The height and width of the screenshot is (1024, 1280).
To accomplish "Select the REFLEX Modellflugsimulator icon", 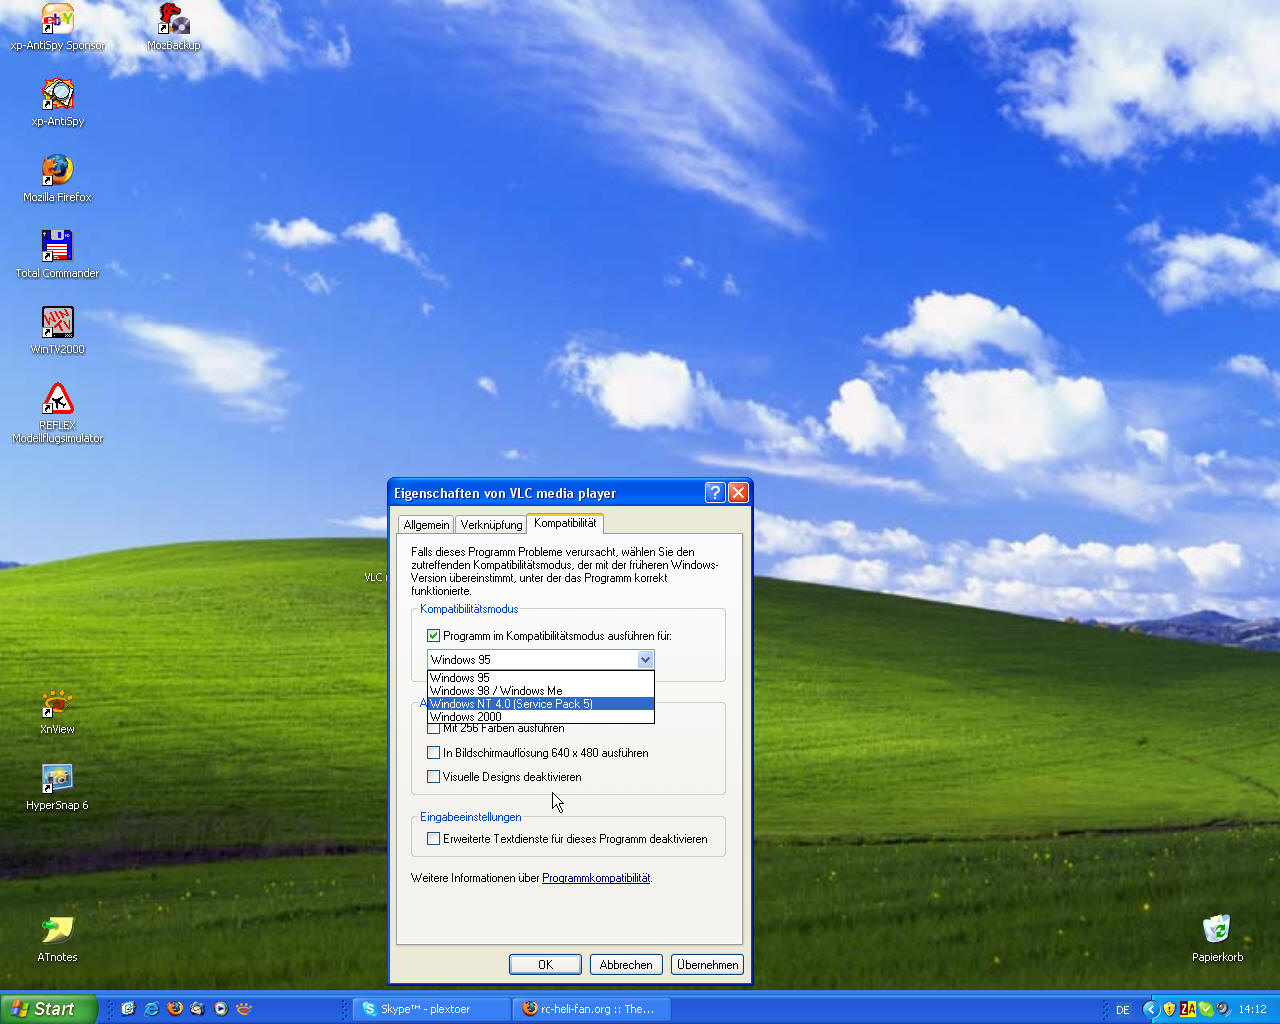I will coord(57,399).
